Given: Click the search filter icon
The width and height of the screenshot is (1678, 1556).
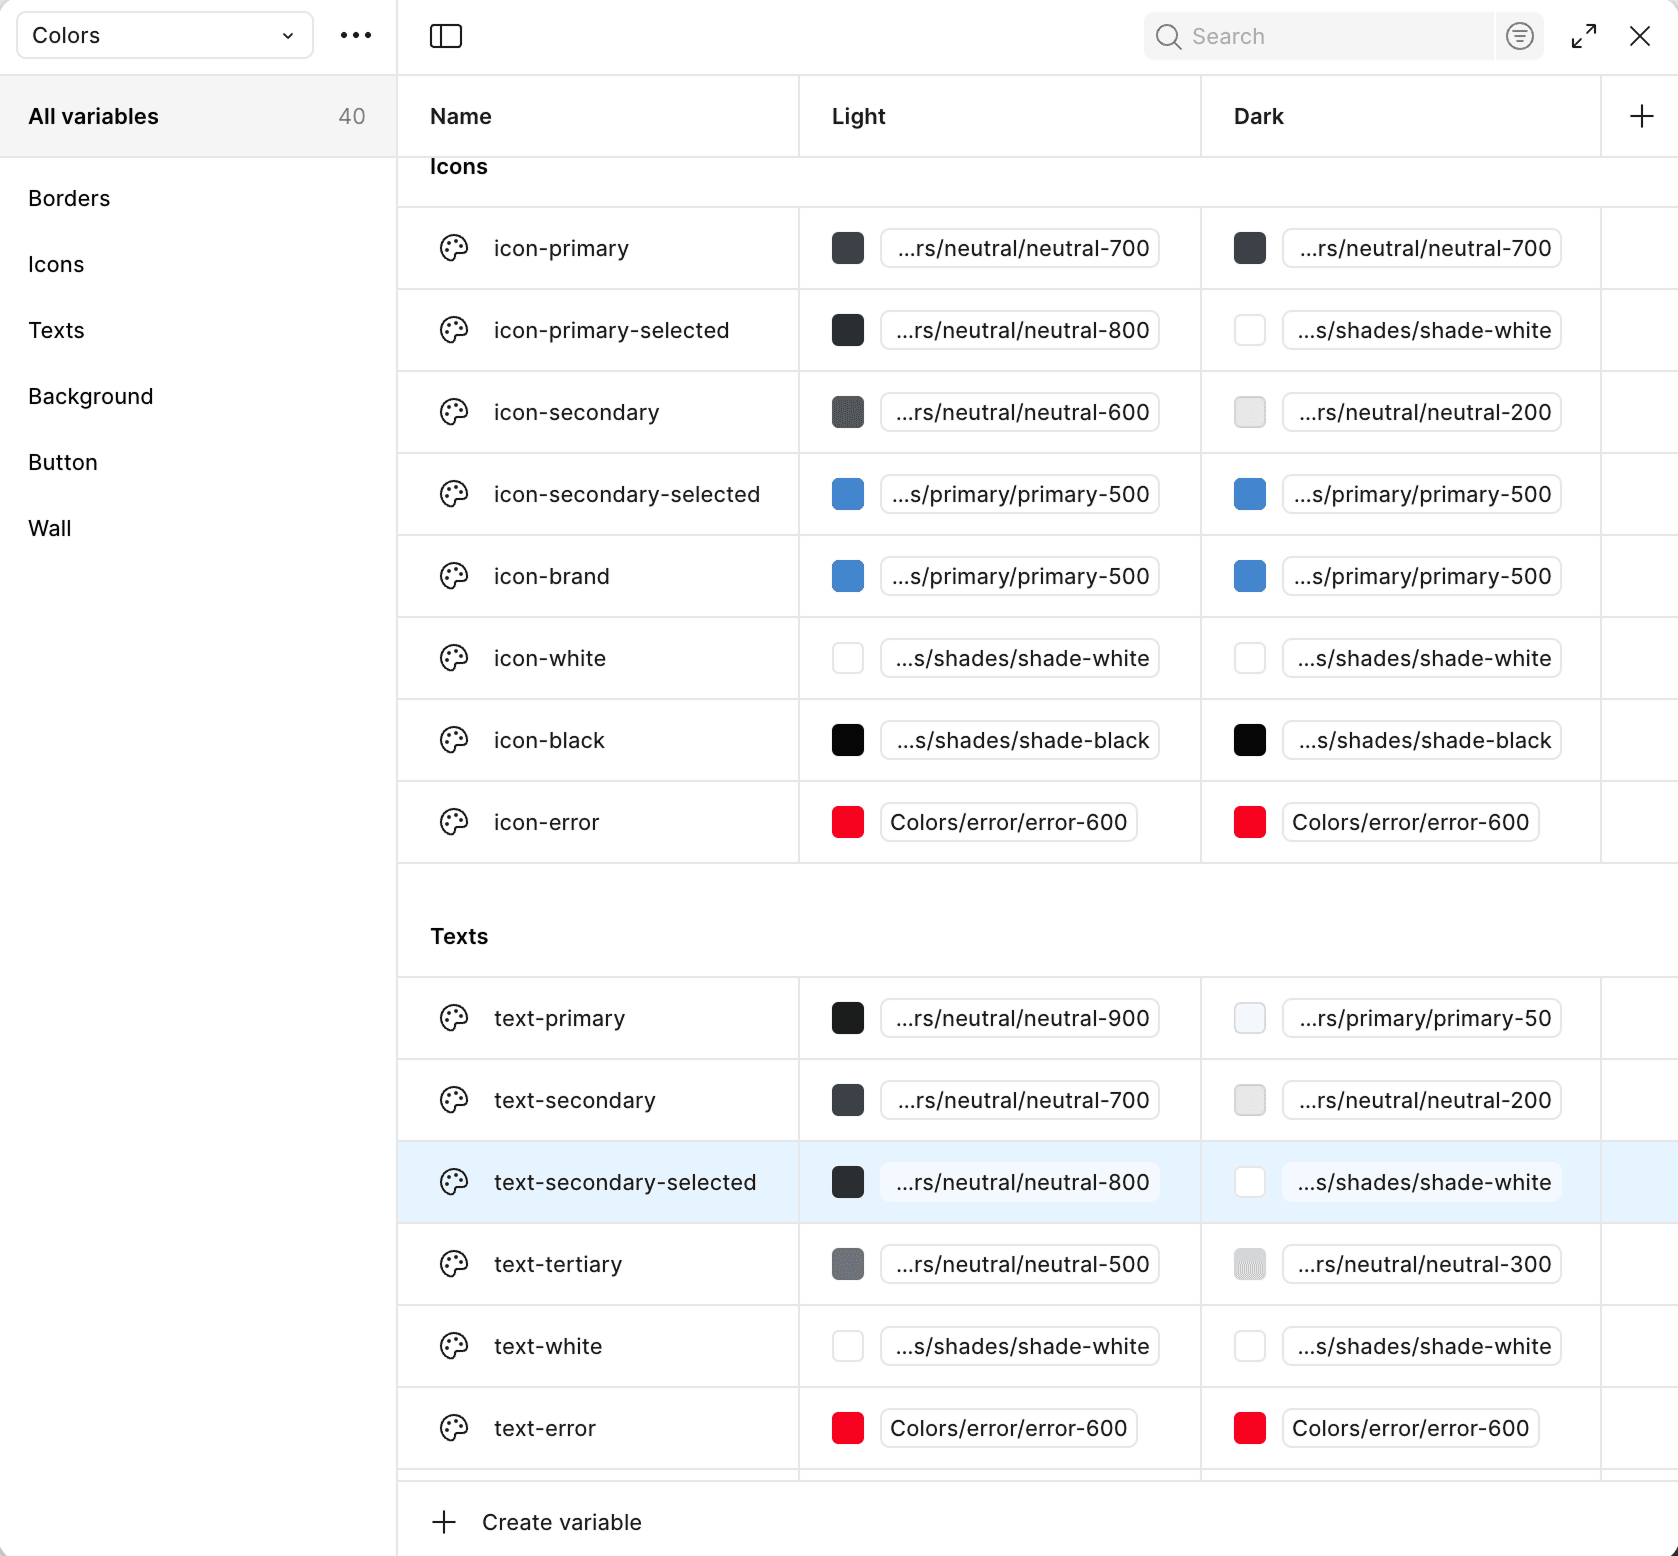Looking at the screenshot, I should point(1519,36).
